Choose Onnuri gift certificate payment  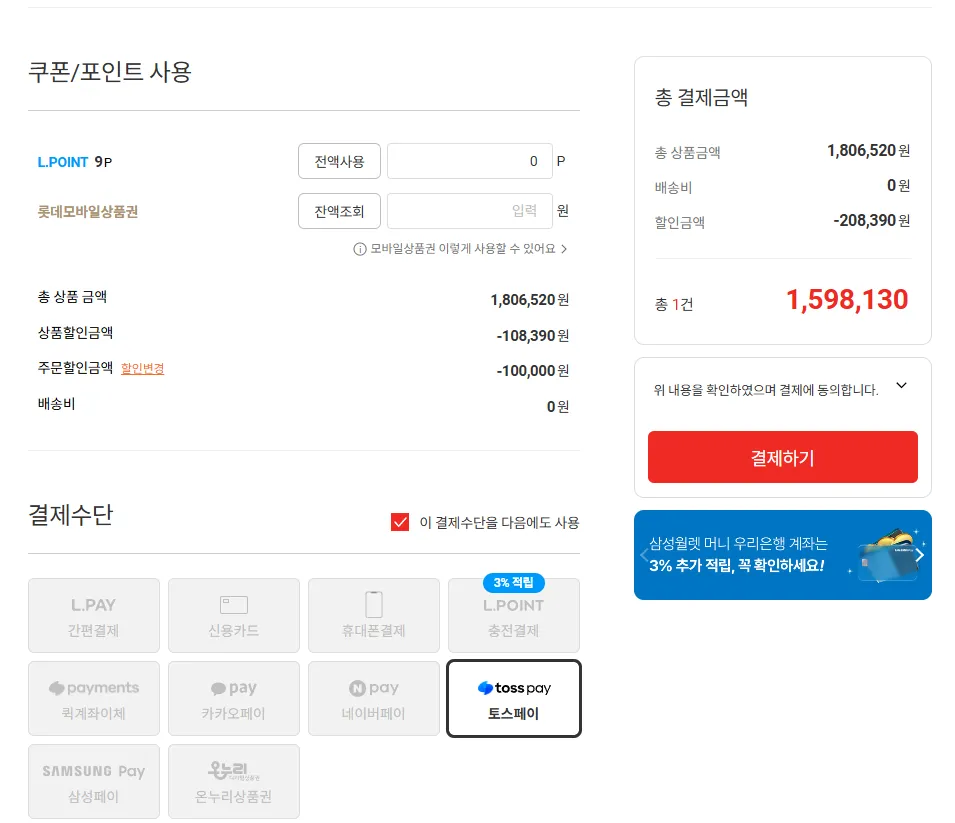coord(233,781)
